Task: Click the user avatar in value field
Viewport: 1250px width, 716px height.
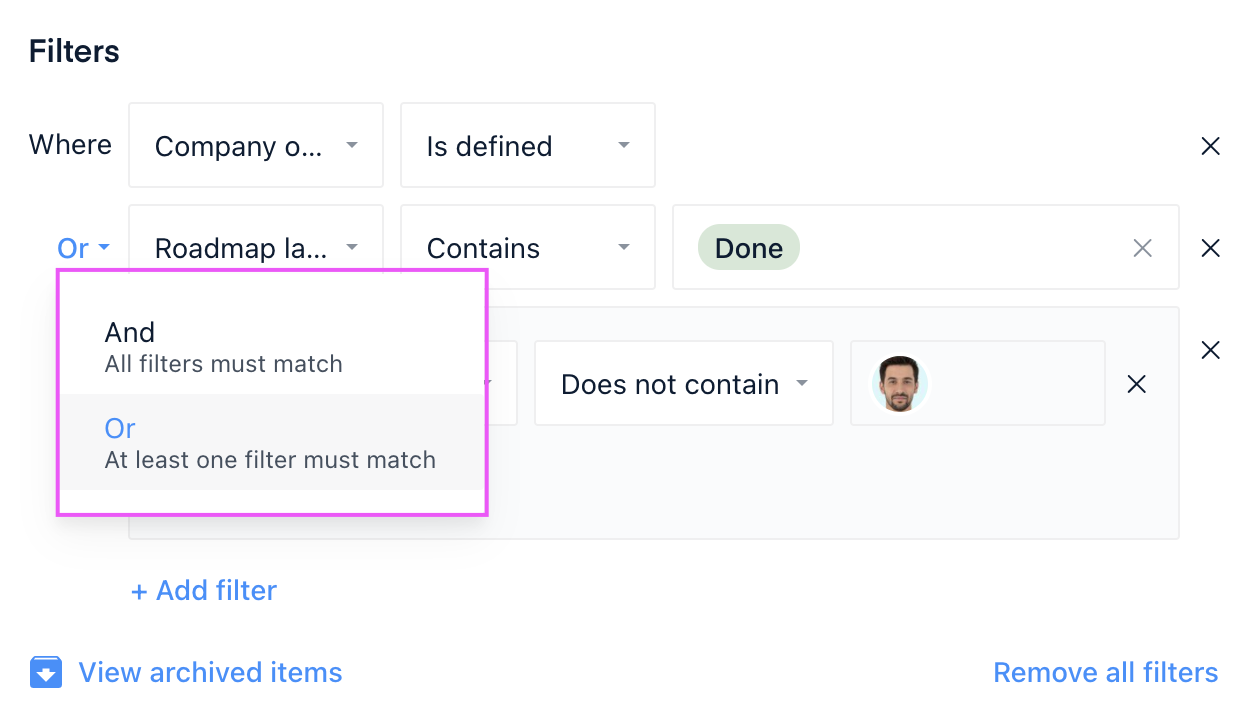Action: click(900, 384)
